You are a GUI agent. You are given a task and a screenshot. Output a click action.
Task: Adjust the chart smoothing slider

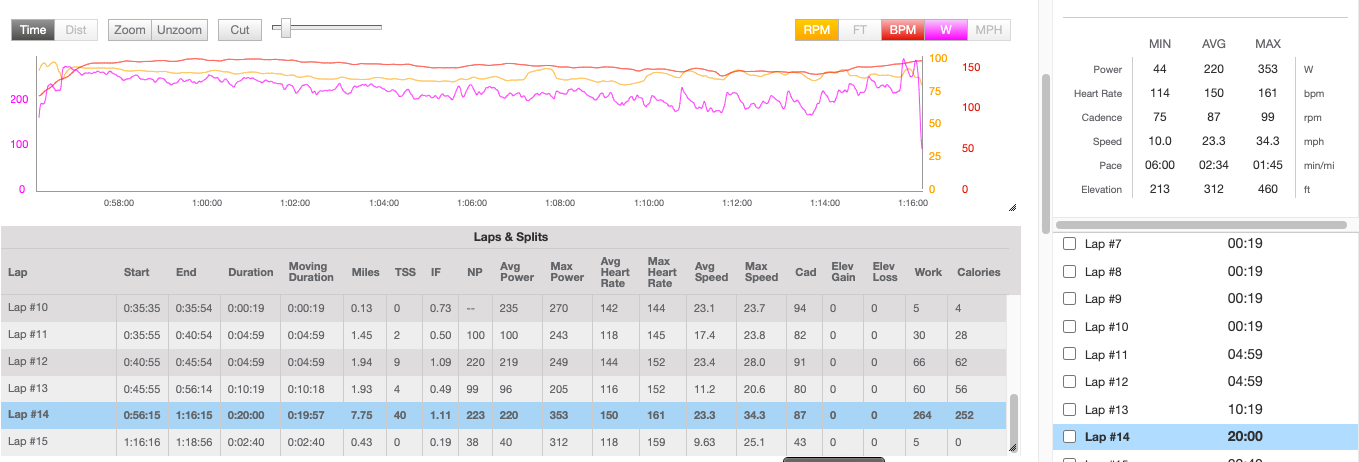tap(286, 28)
